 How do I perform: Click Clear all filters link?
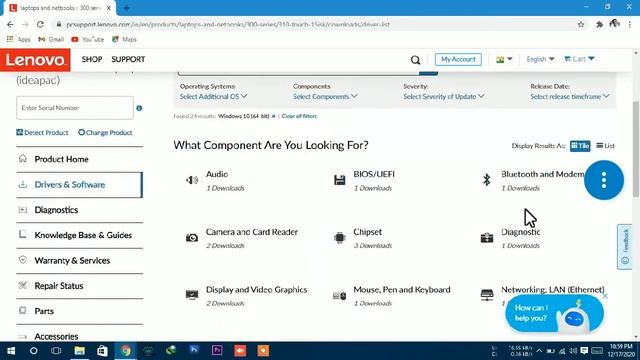[299, 116]
